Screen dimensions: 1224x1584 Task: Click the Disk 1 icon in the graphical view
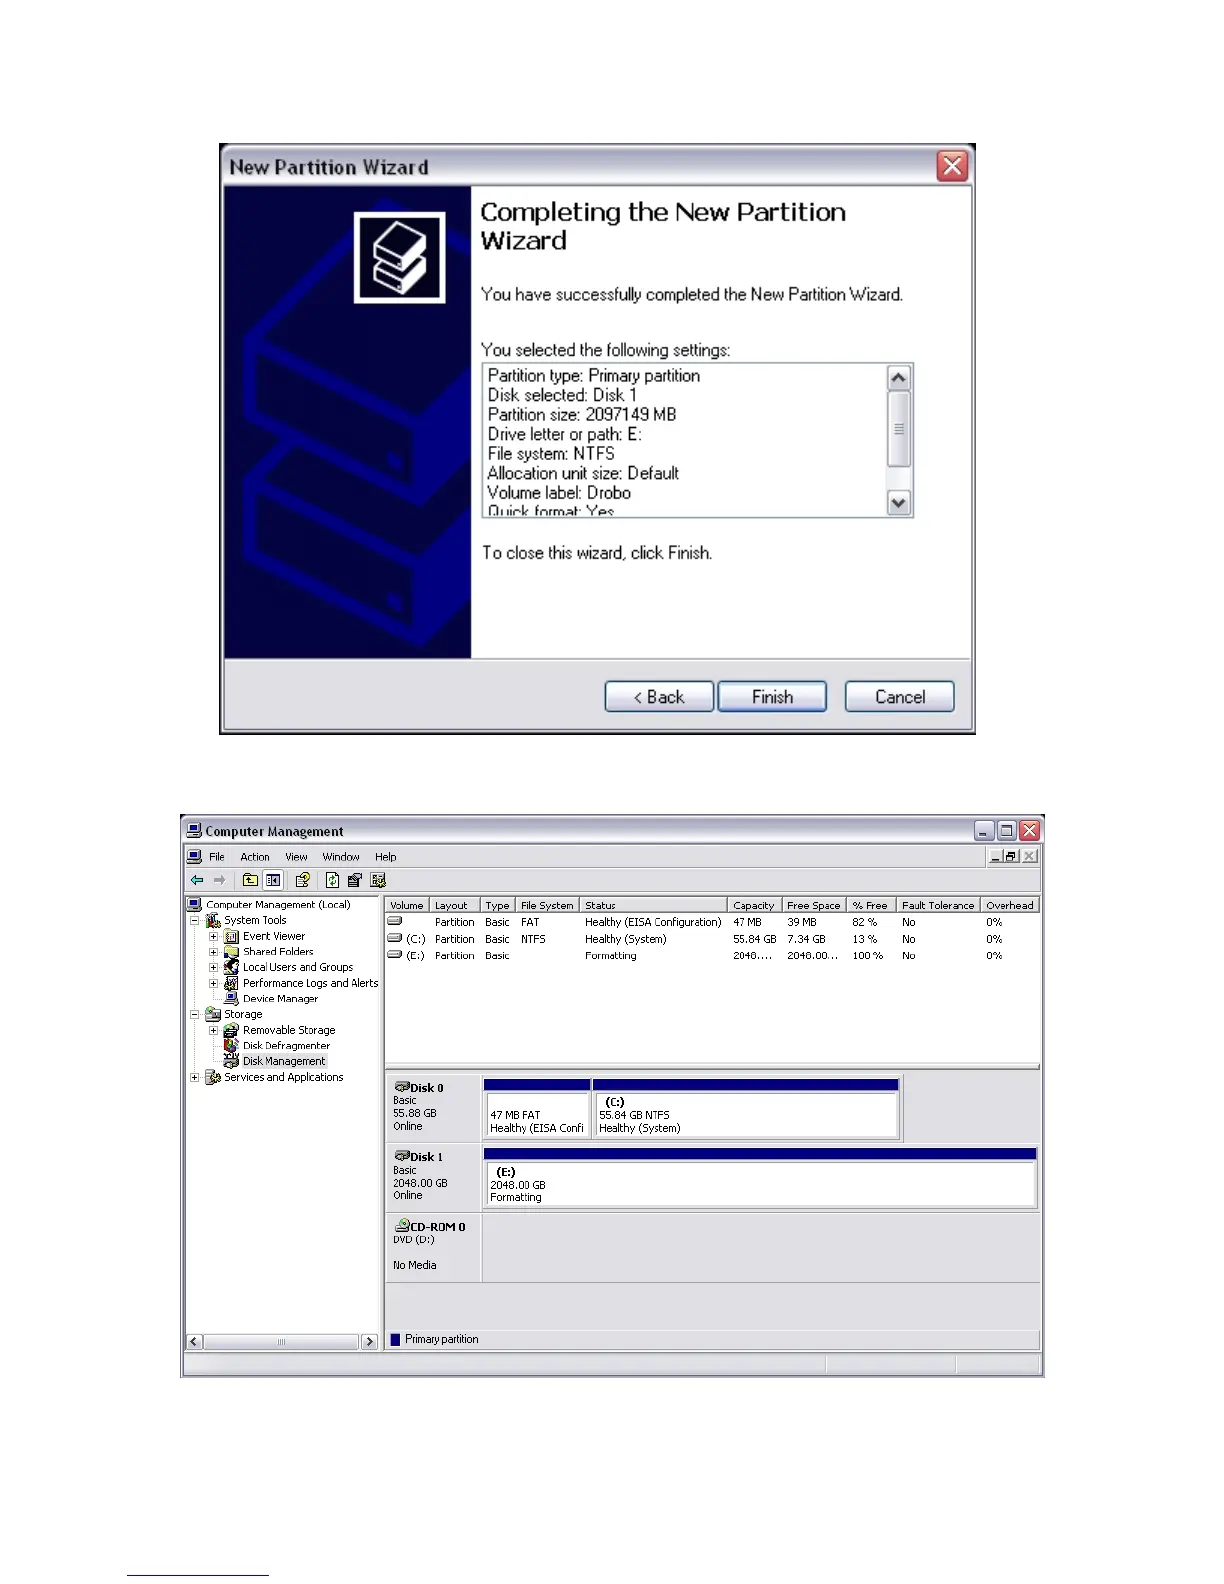pos(402,1156)
